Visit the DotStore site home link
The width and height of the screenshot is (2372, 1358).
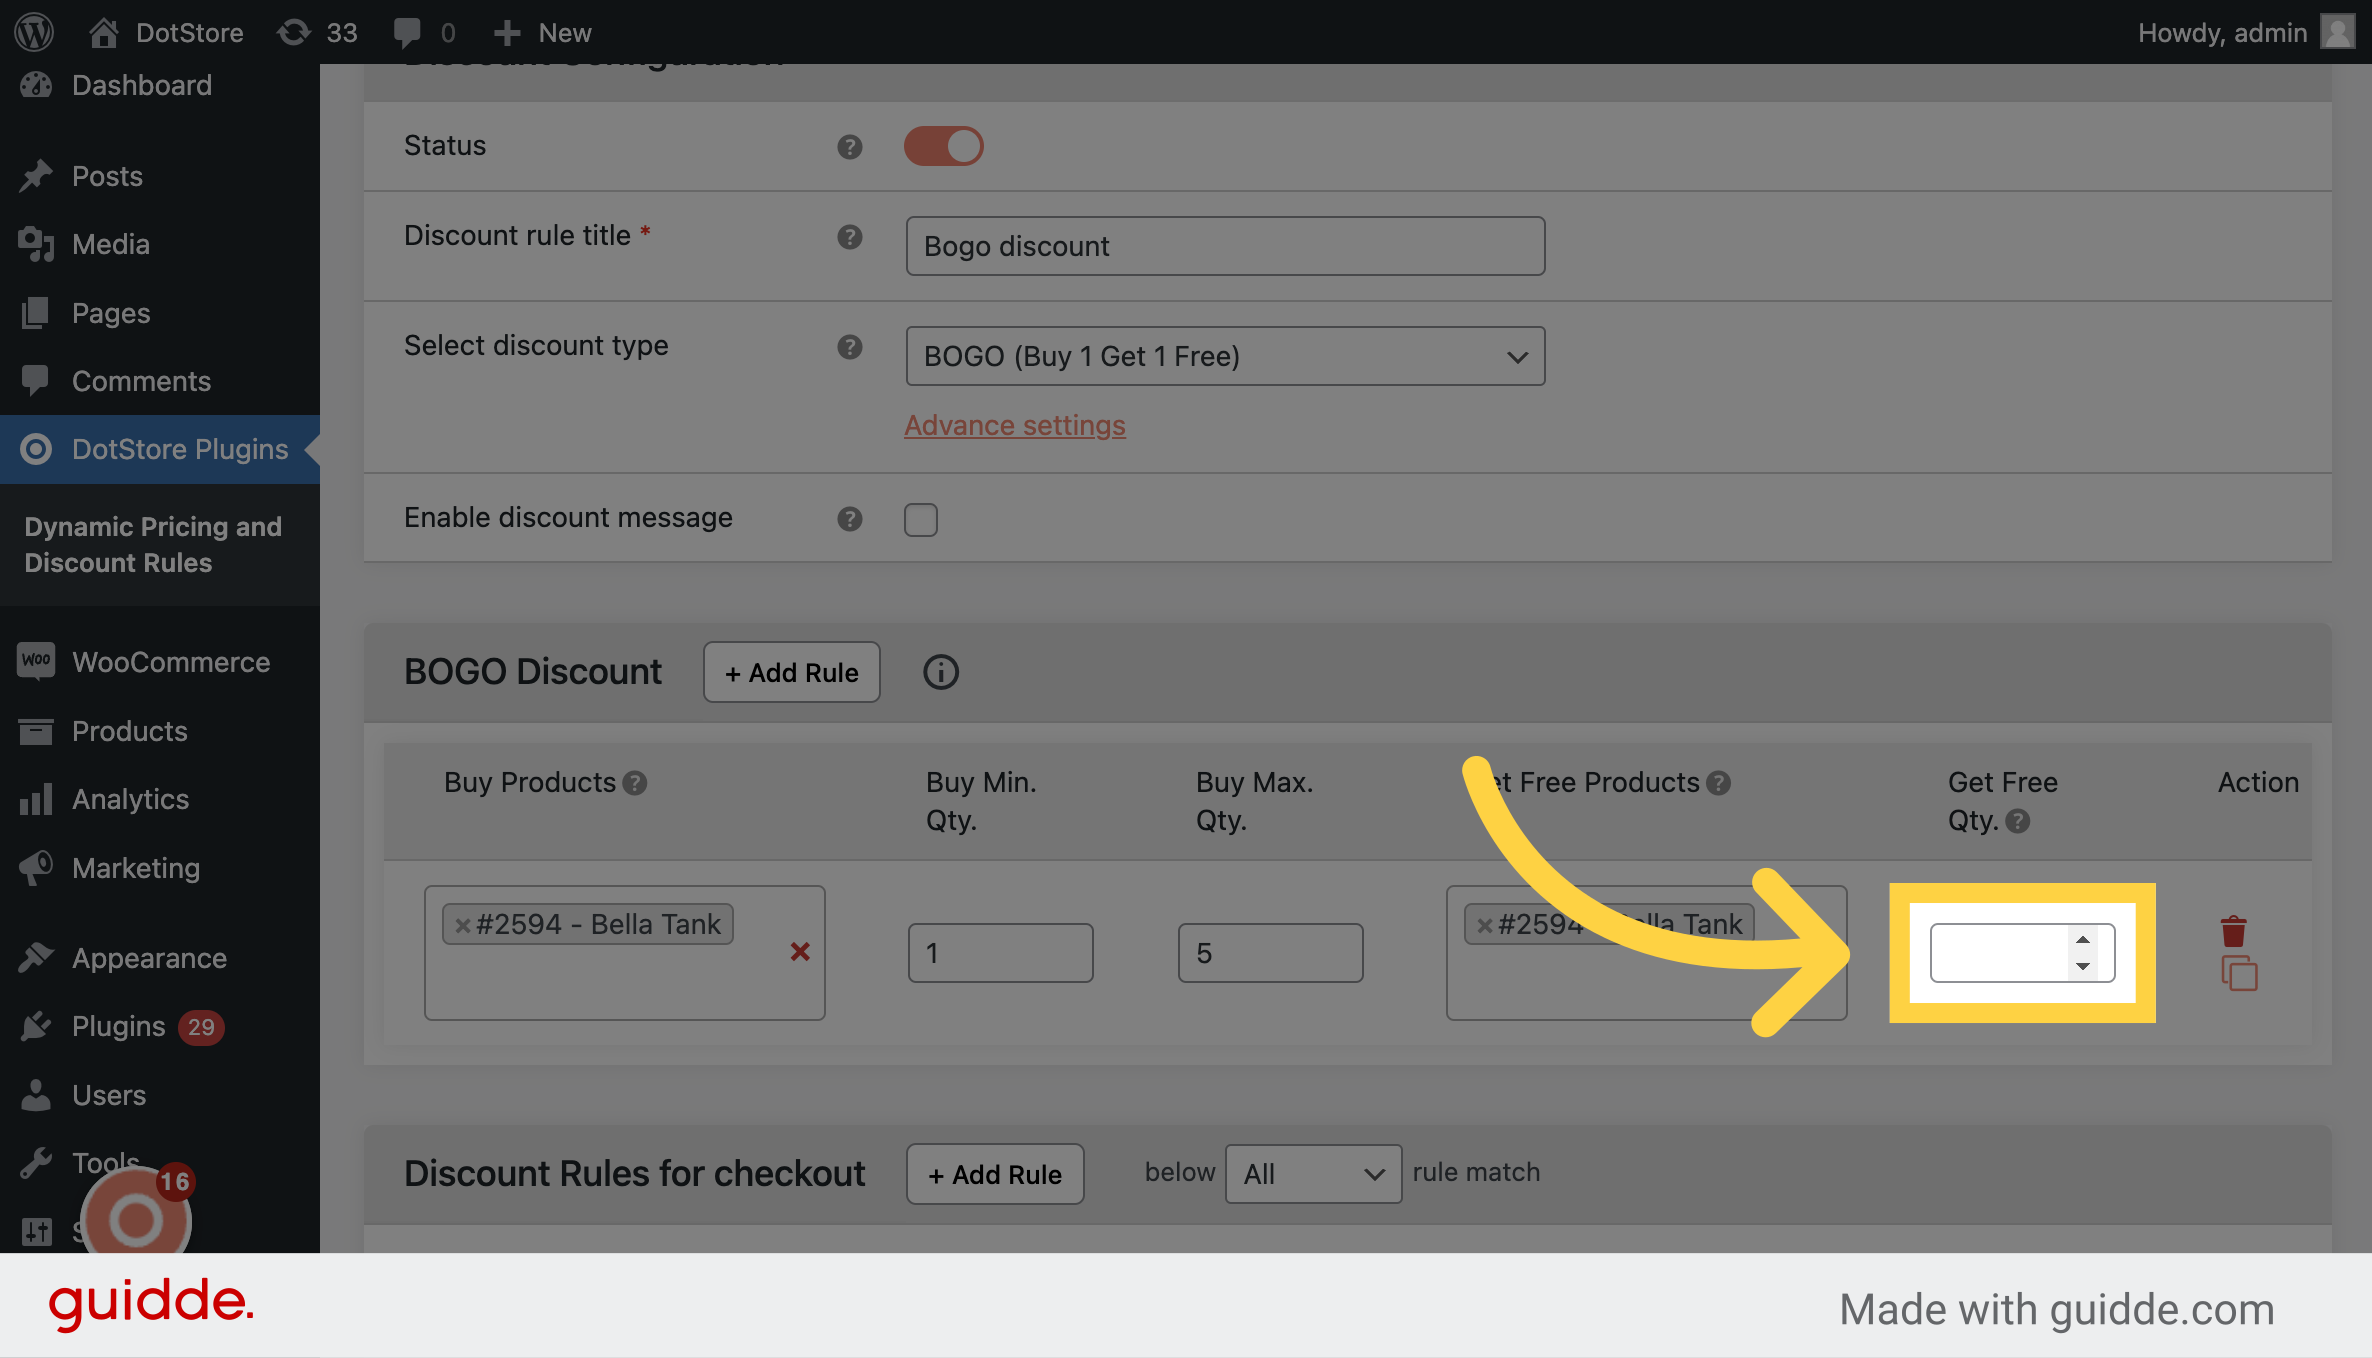tap(166, 32)
